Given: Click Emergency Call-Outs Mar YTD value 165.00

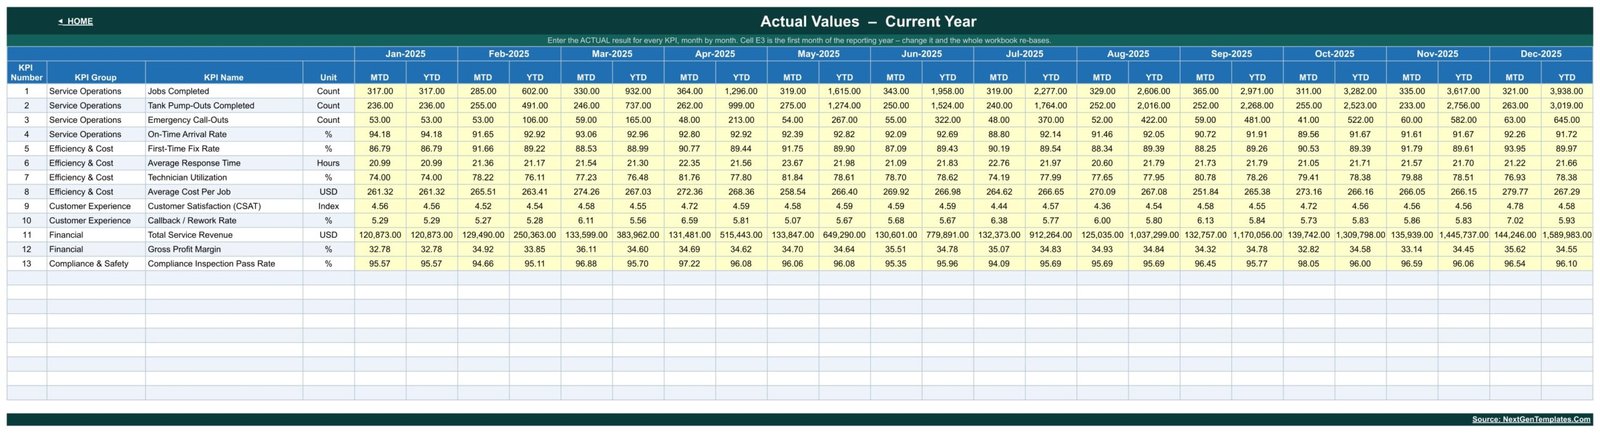Looking at the screenshot, I should [638, 120].
